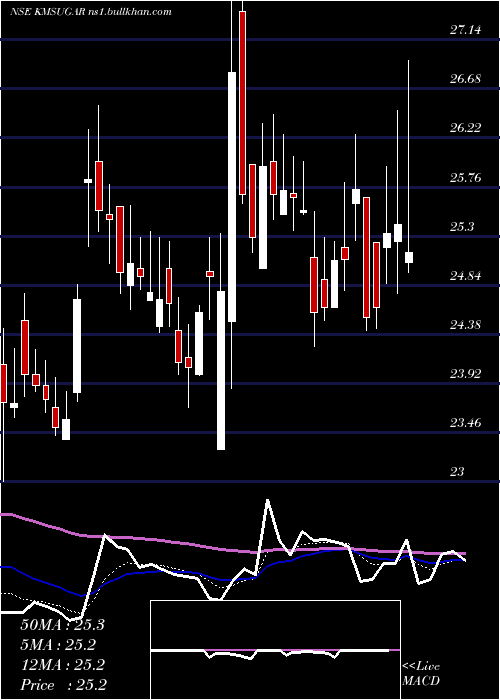Click the 25.76 price axis label
500x700 pixels.
465,178
